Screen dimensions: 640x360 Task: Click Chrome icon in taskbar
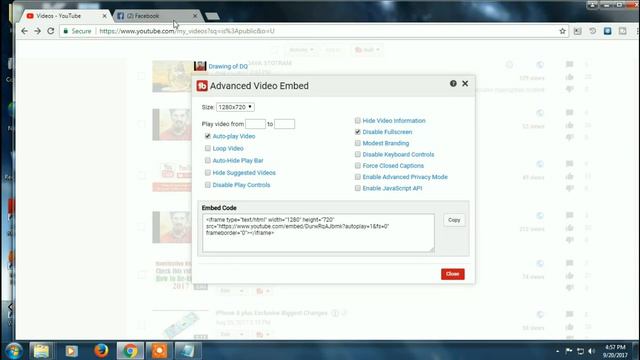(x=130, y=351)
